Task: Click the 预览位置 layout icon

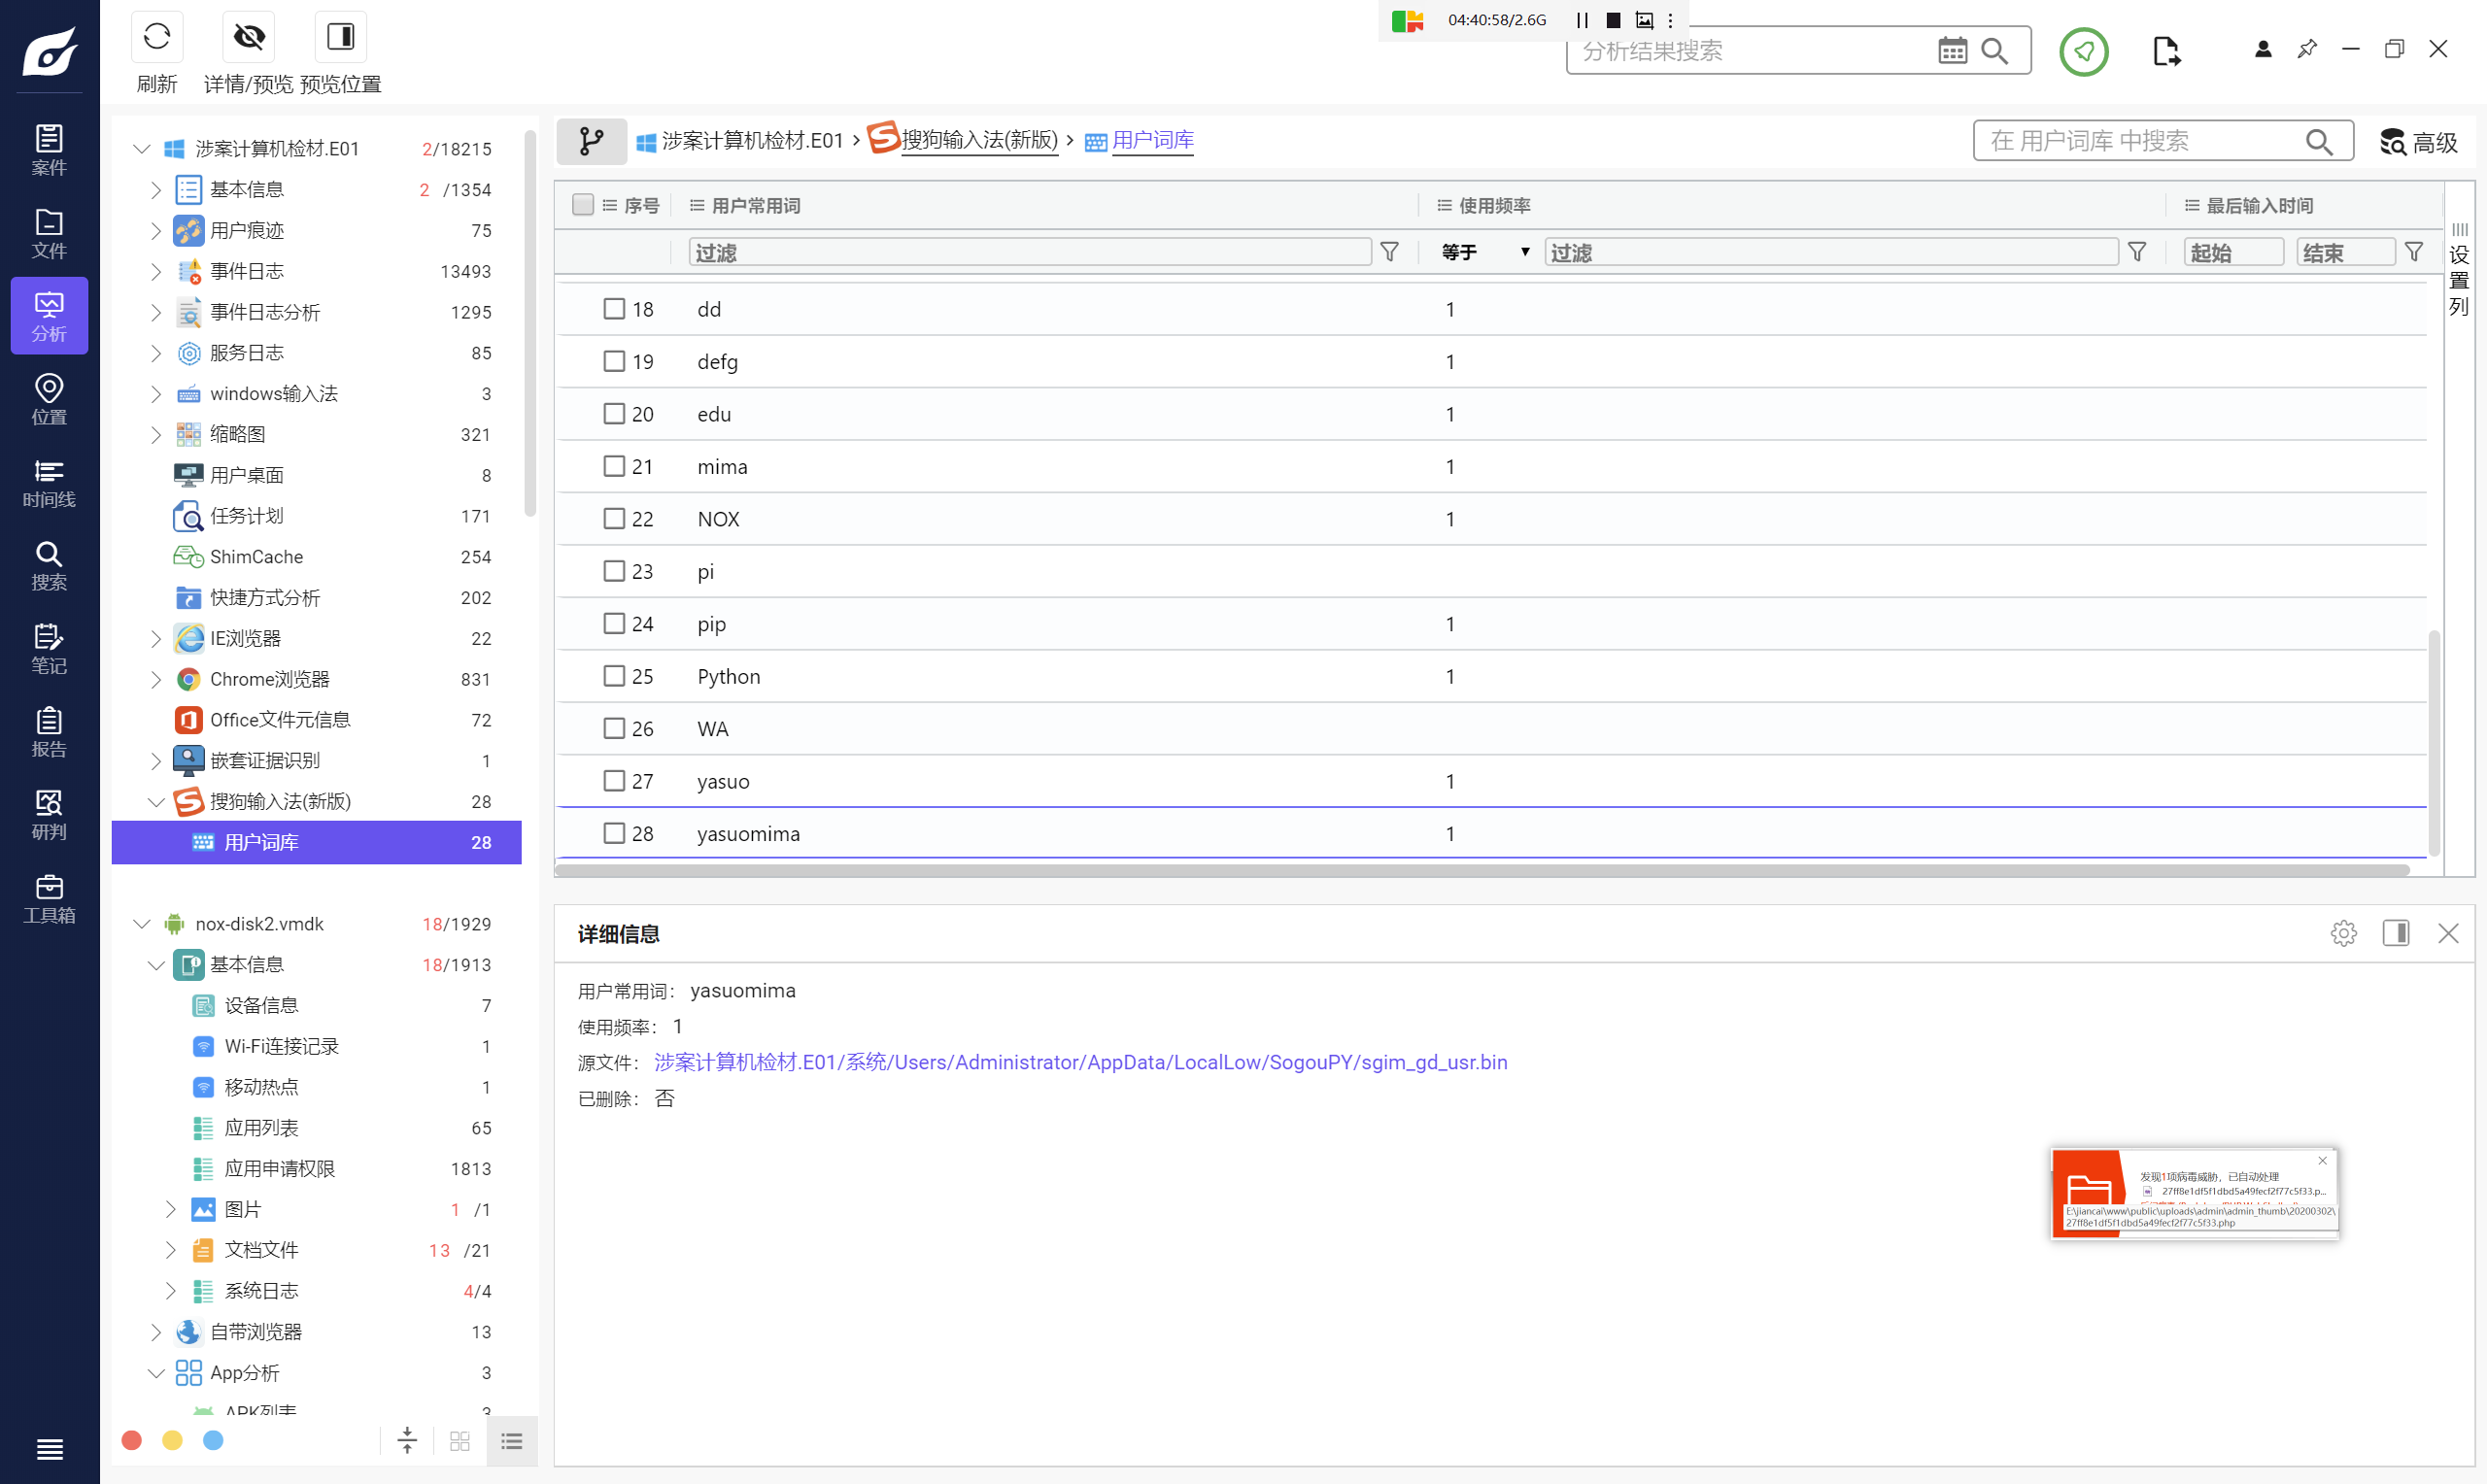Action: pyautogui.click(x=341, y=37)
